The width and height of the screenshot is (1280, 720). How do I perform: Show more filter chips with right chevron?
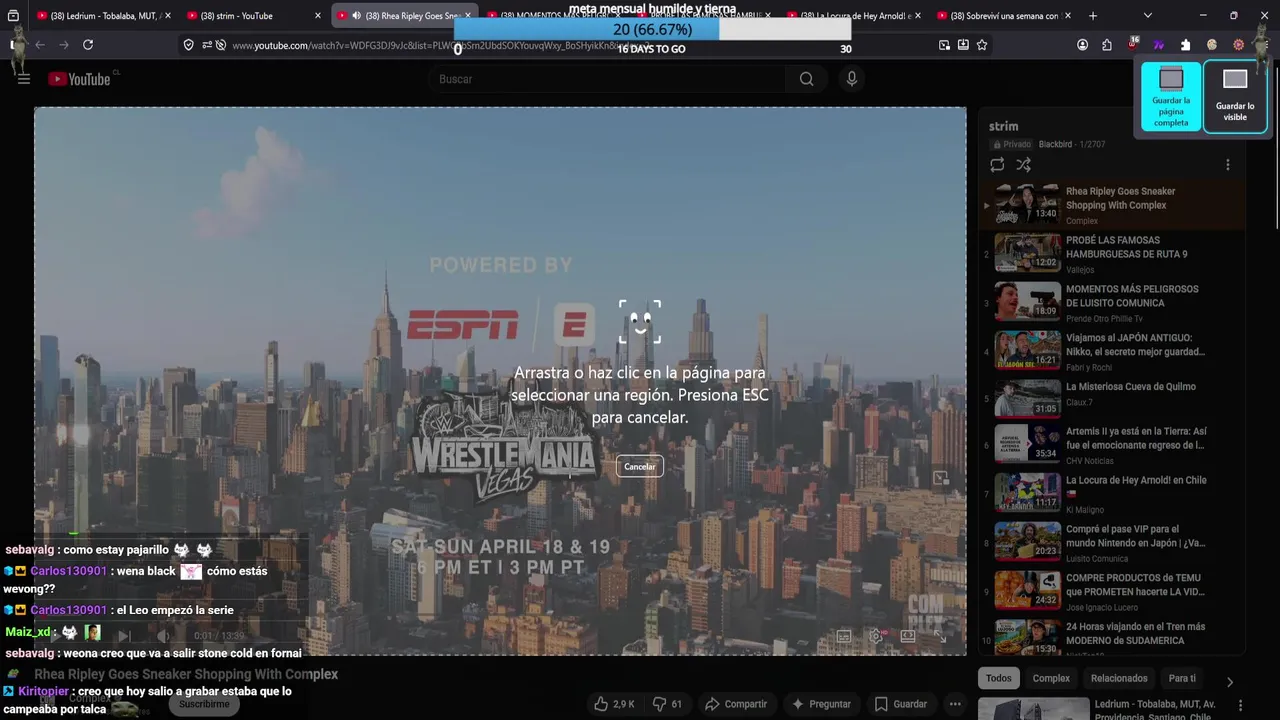tap(1229, 682)
